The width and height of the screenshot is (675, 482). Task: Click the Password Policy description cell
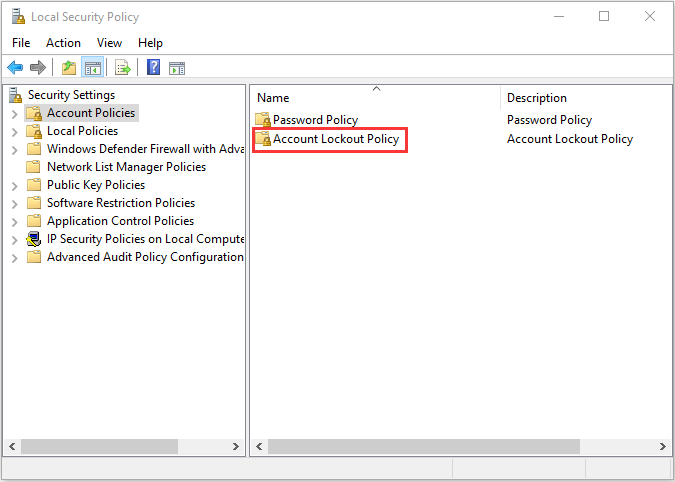tap(549, 120)
